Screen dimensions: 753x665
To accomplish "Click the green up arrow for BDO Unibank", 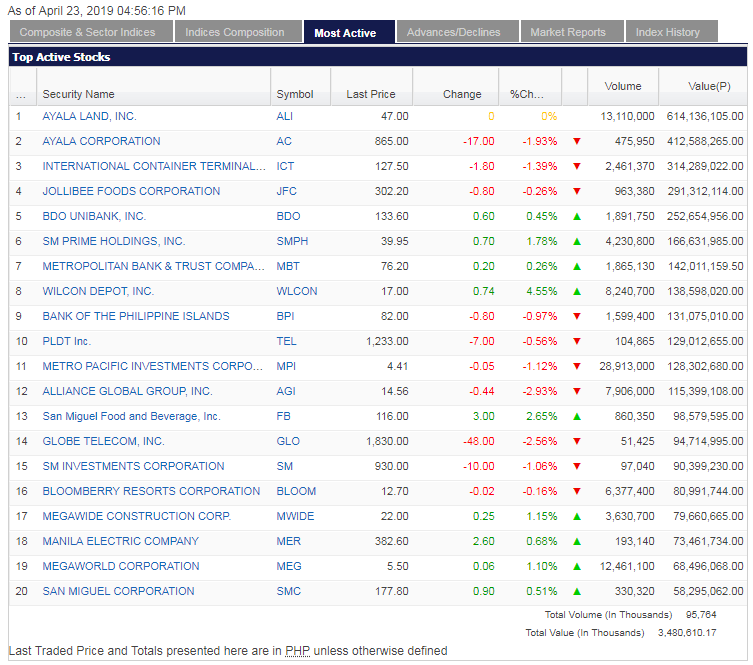I will tap(576, 216).
